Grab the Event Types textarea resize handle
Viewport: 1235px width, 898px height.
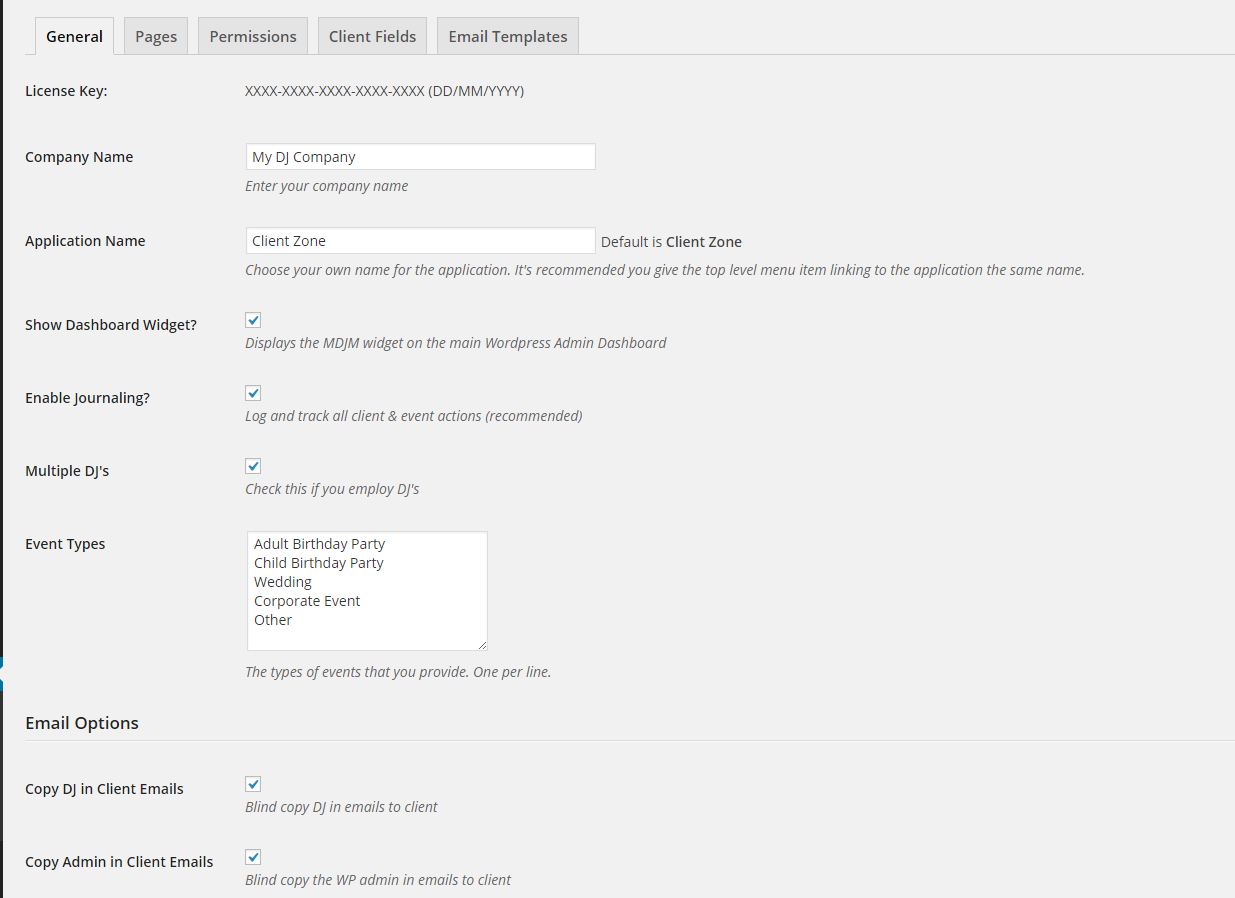pos(481,644)
